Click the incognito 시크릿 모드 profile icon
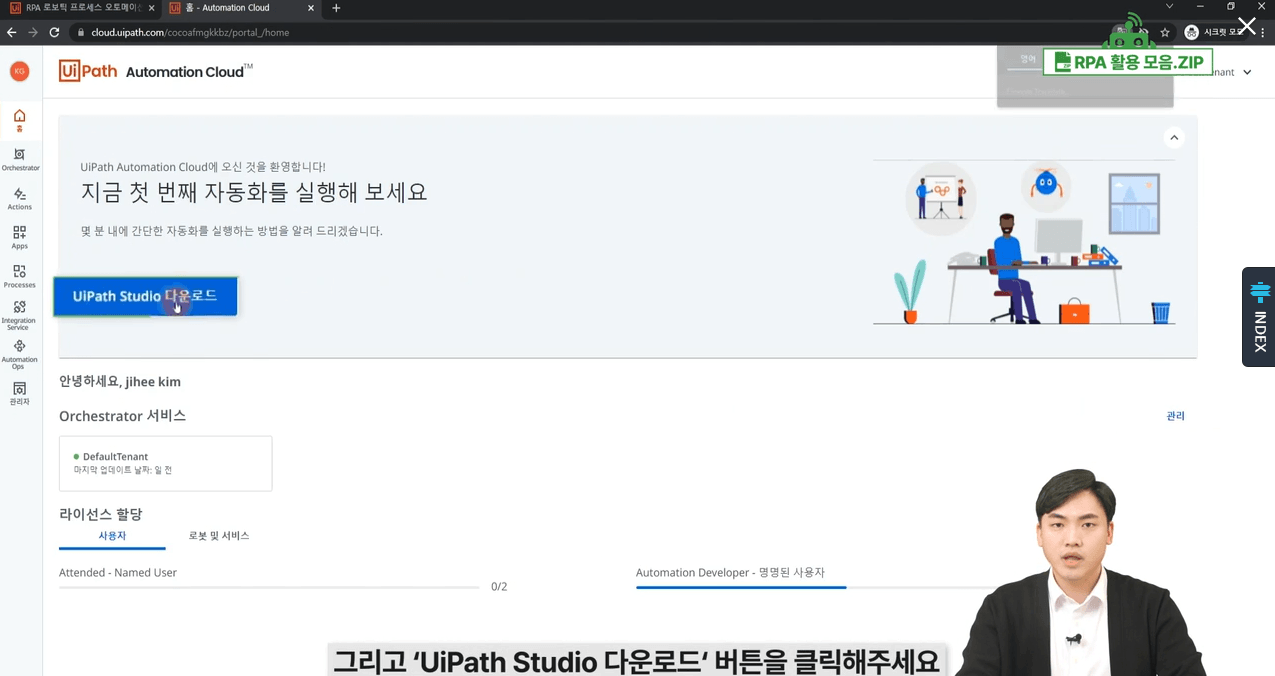 click(1191, 32)
